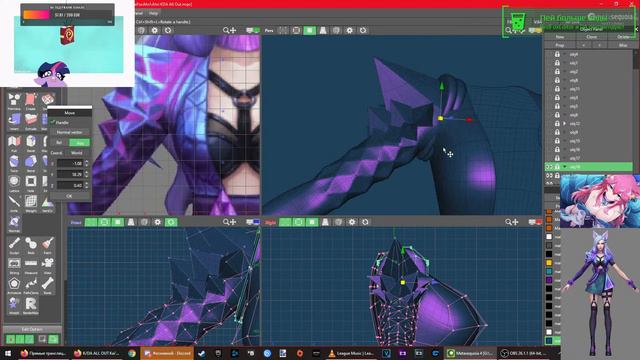Open the Help menu
Viewport: 640px width, 360px height.
tap(153, 13)
